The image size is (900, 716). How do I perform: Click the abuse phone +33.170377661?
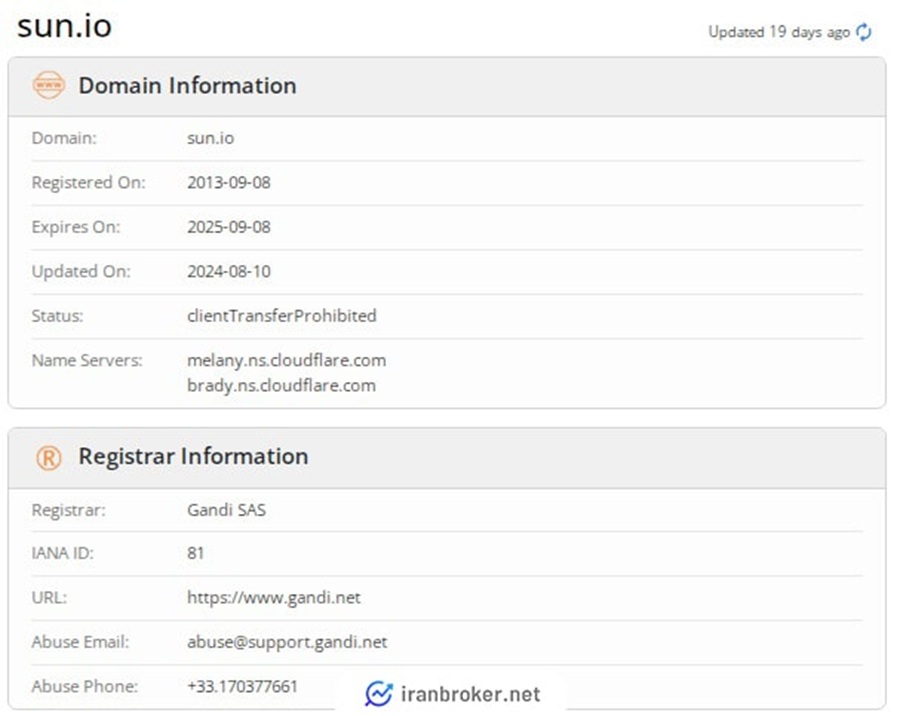(x=242, y=686)
